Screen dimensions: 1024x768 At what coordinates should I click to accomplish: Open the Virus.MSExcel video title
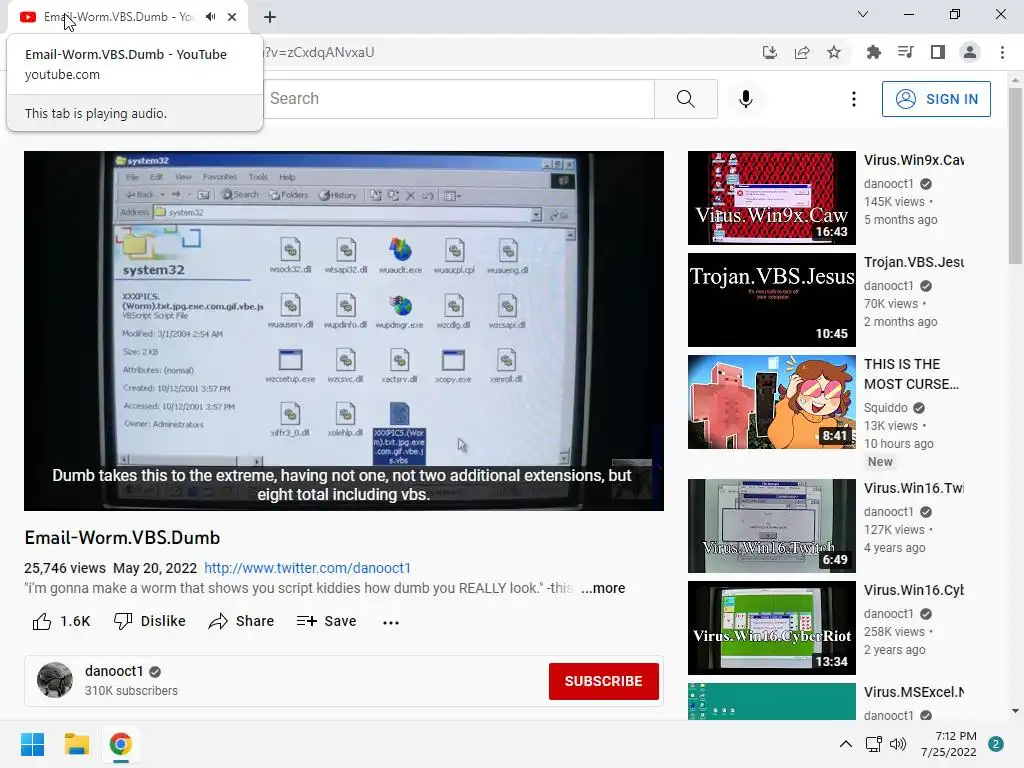[x=914, y=692]
